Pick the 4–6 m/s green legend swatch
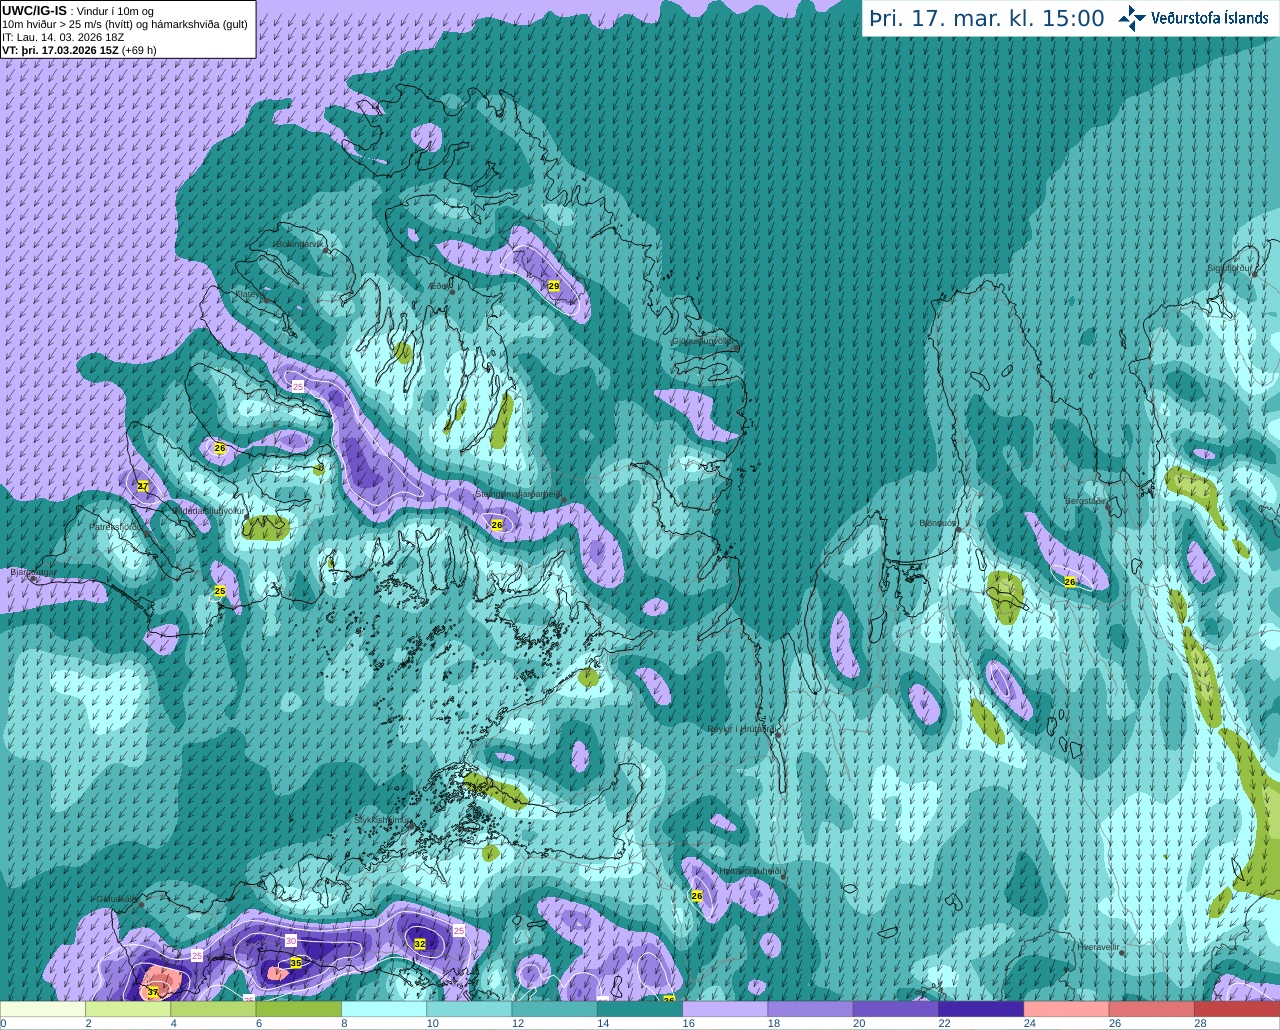1280x1030 pixels. [x=214, y=1009]
